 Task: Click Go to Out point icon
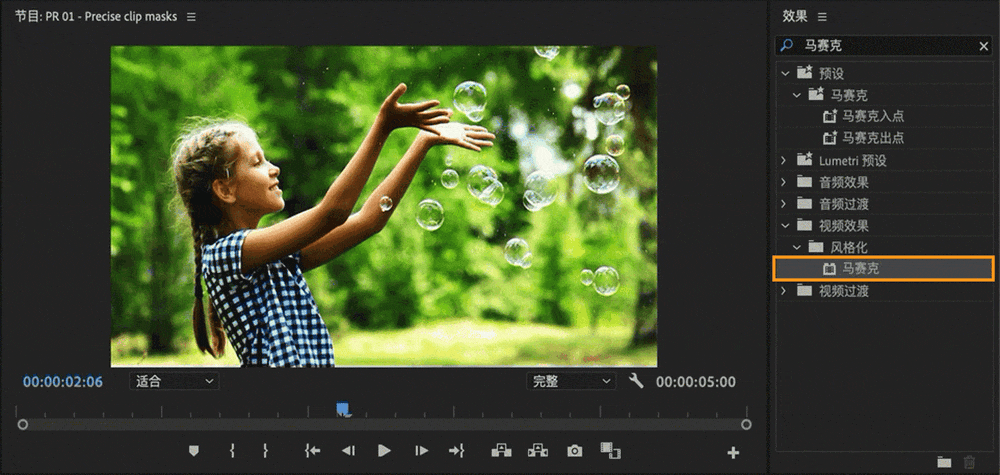coord(457,451)
